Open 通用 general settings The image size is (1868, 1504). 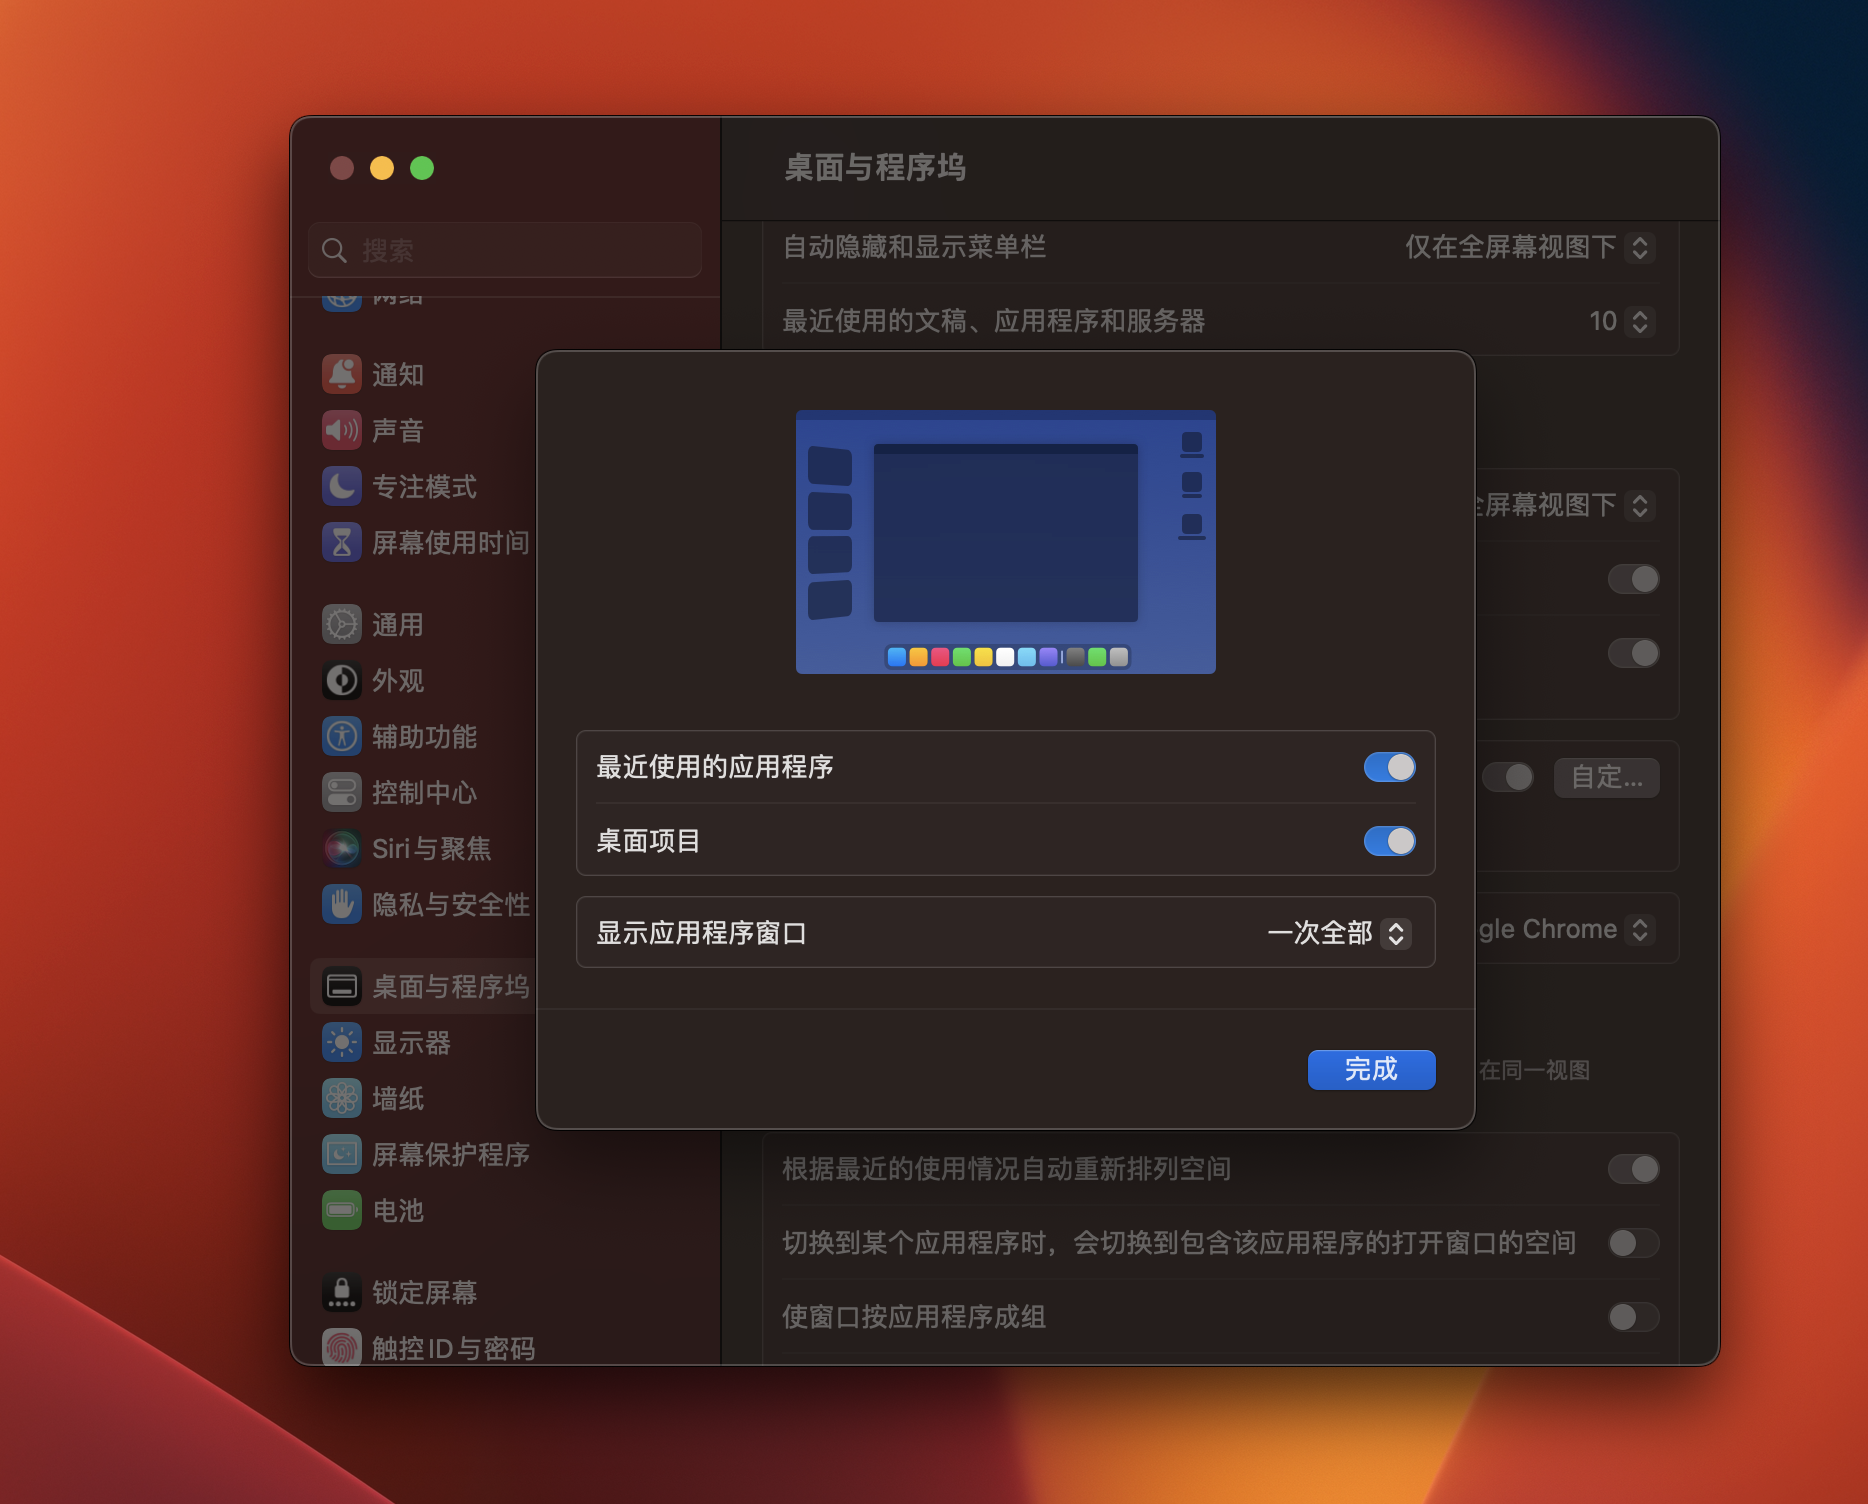point(398,624)
